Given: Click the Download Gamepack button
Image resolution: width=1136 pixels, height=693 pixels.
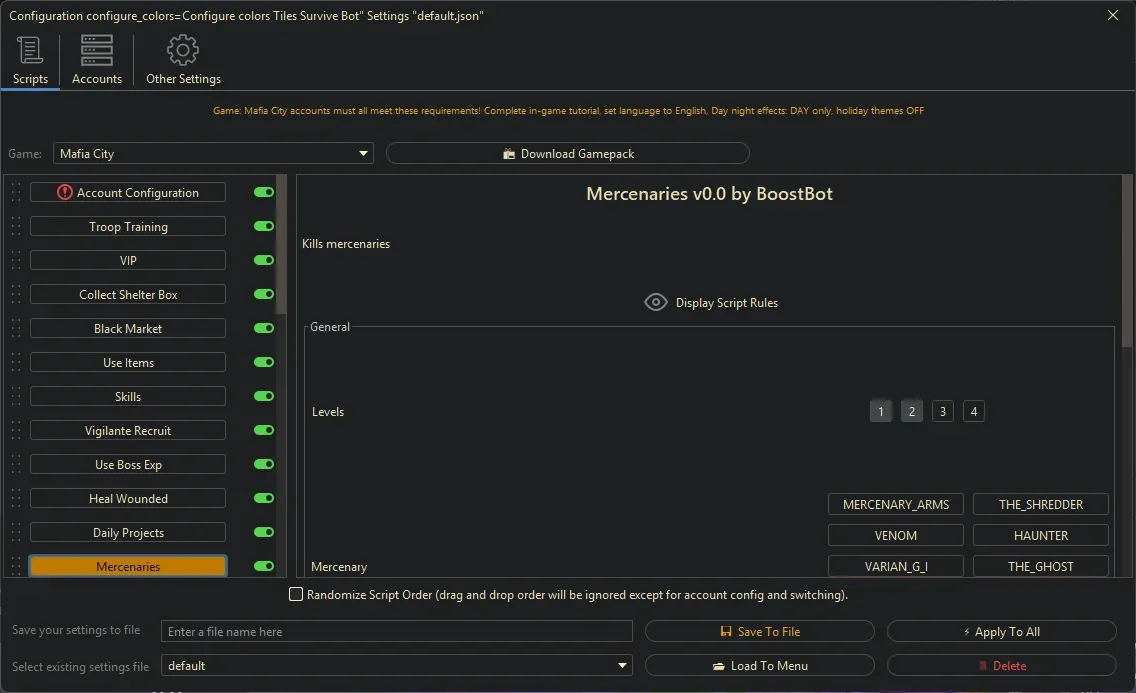Looking at the screenshot, I should coord(567,153).
